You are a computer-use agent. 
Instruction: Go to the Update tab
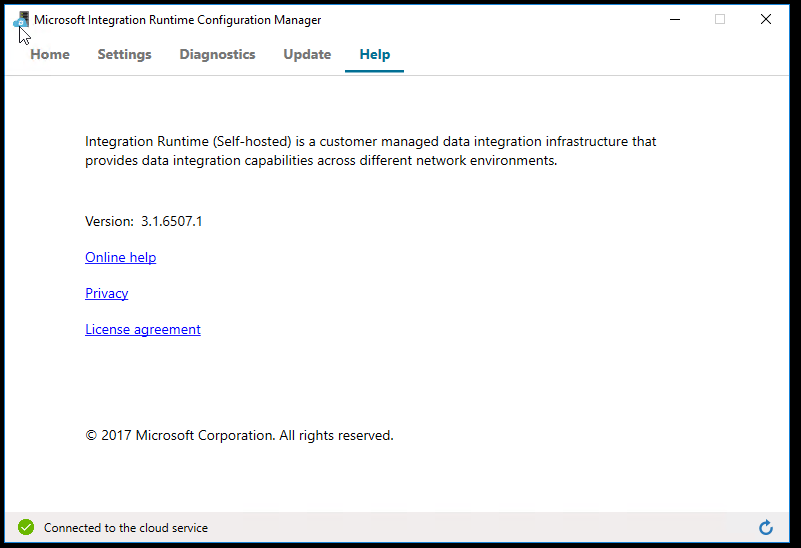pos(307,54)
